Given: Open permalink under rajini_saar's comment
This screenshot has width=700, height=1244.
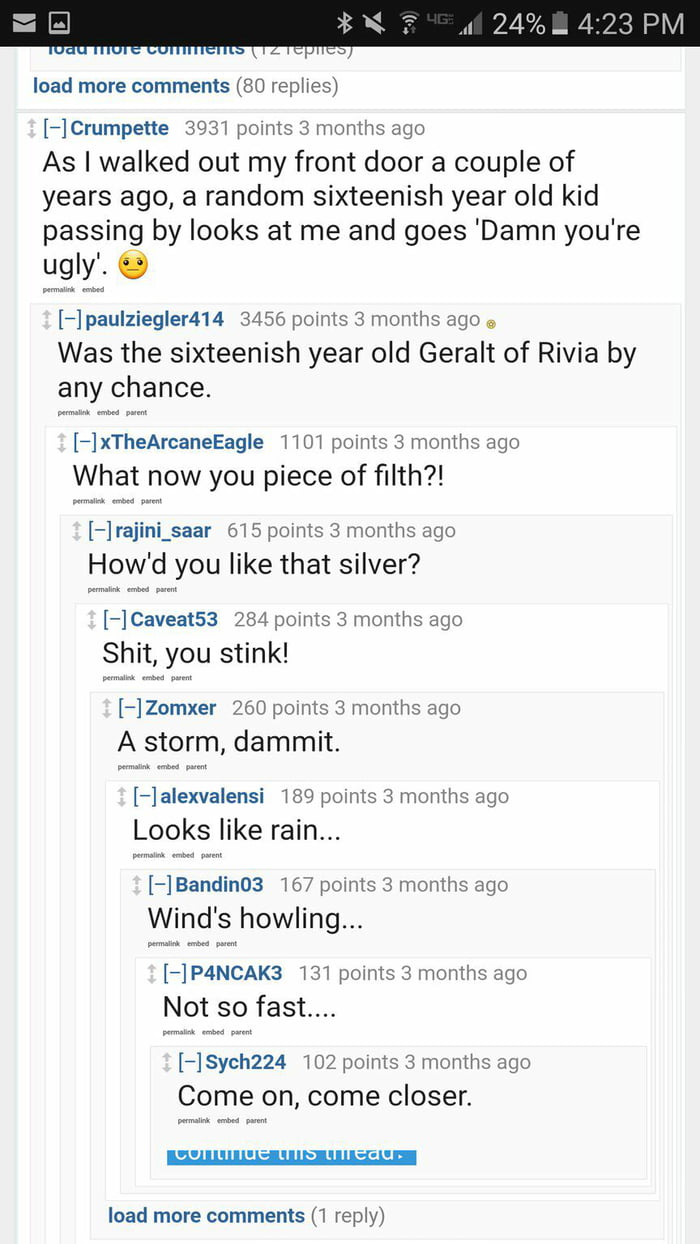Looking at the screenshot, I should point(104,590).
